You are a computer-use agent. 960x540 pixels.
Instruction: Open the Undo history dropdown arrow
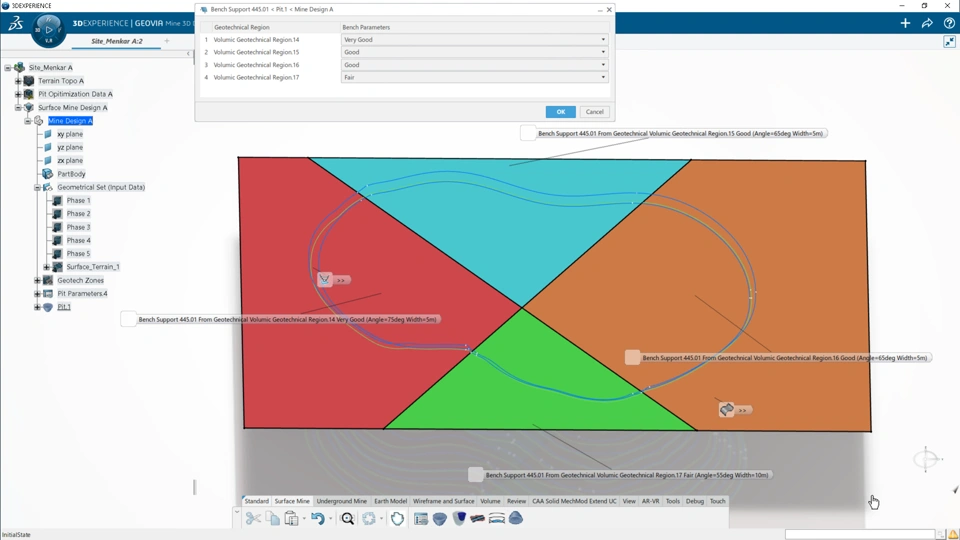click(x=331, y=519)
